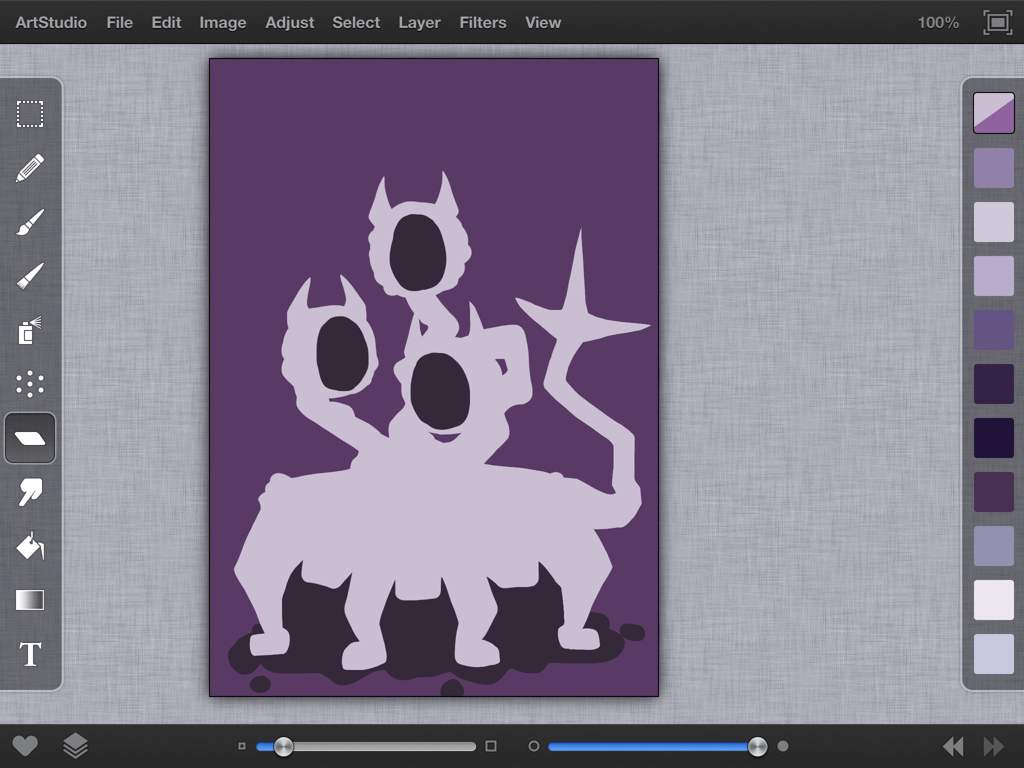This screenshot has width=1024, height=768.
Task: Pick the muted indigo swatch, fifth in palette
Action: pos(993,330)
